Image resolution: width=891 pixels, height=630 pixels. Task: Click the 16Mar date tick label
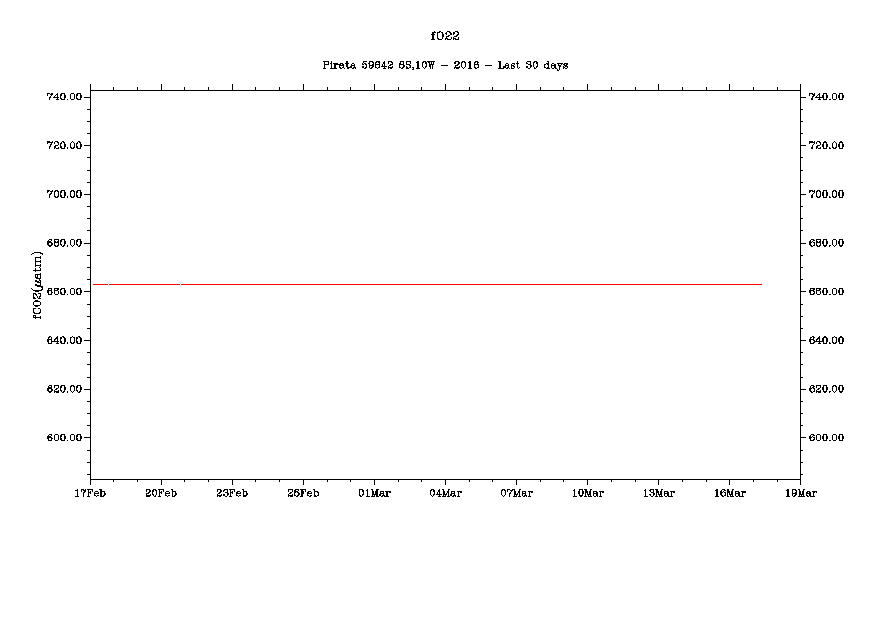tap(729, 493)
